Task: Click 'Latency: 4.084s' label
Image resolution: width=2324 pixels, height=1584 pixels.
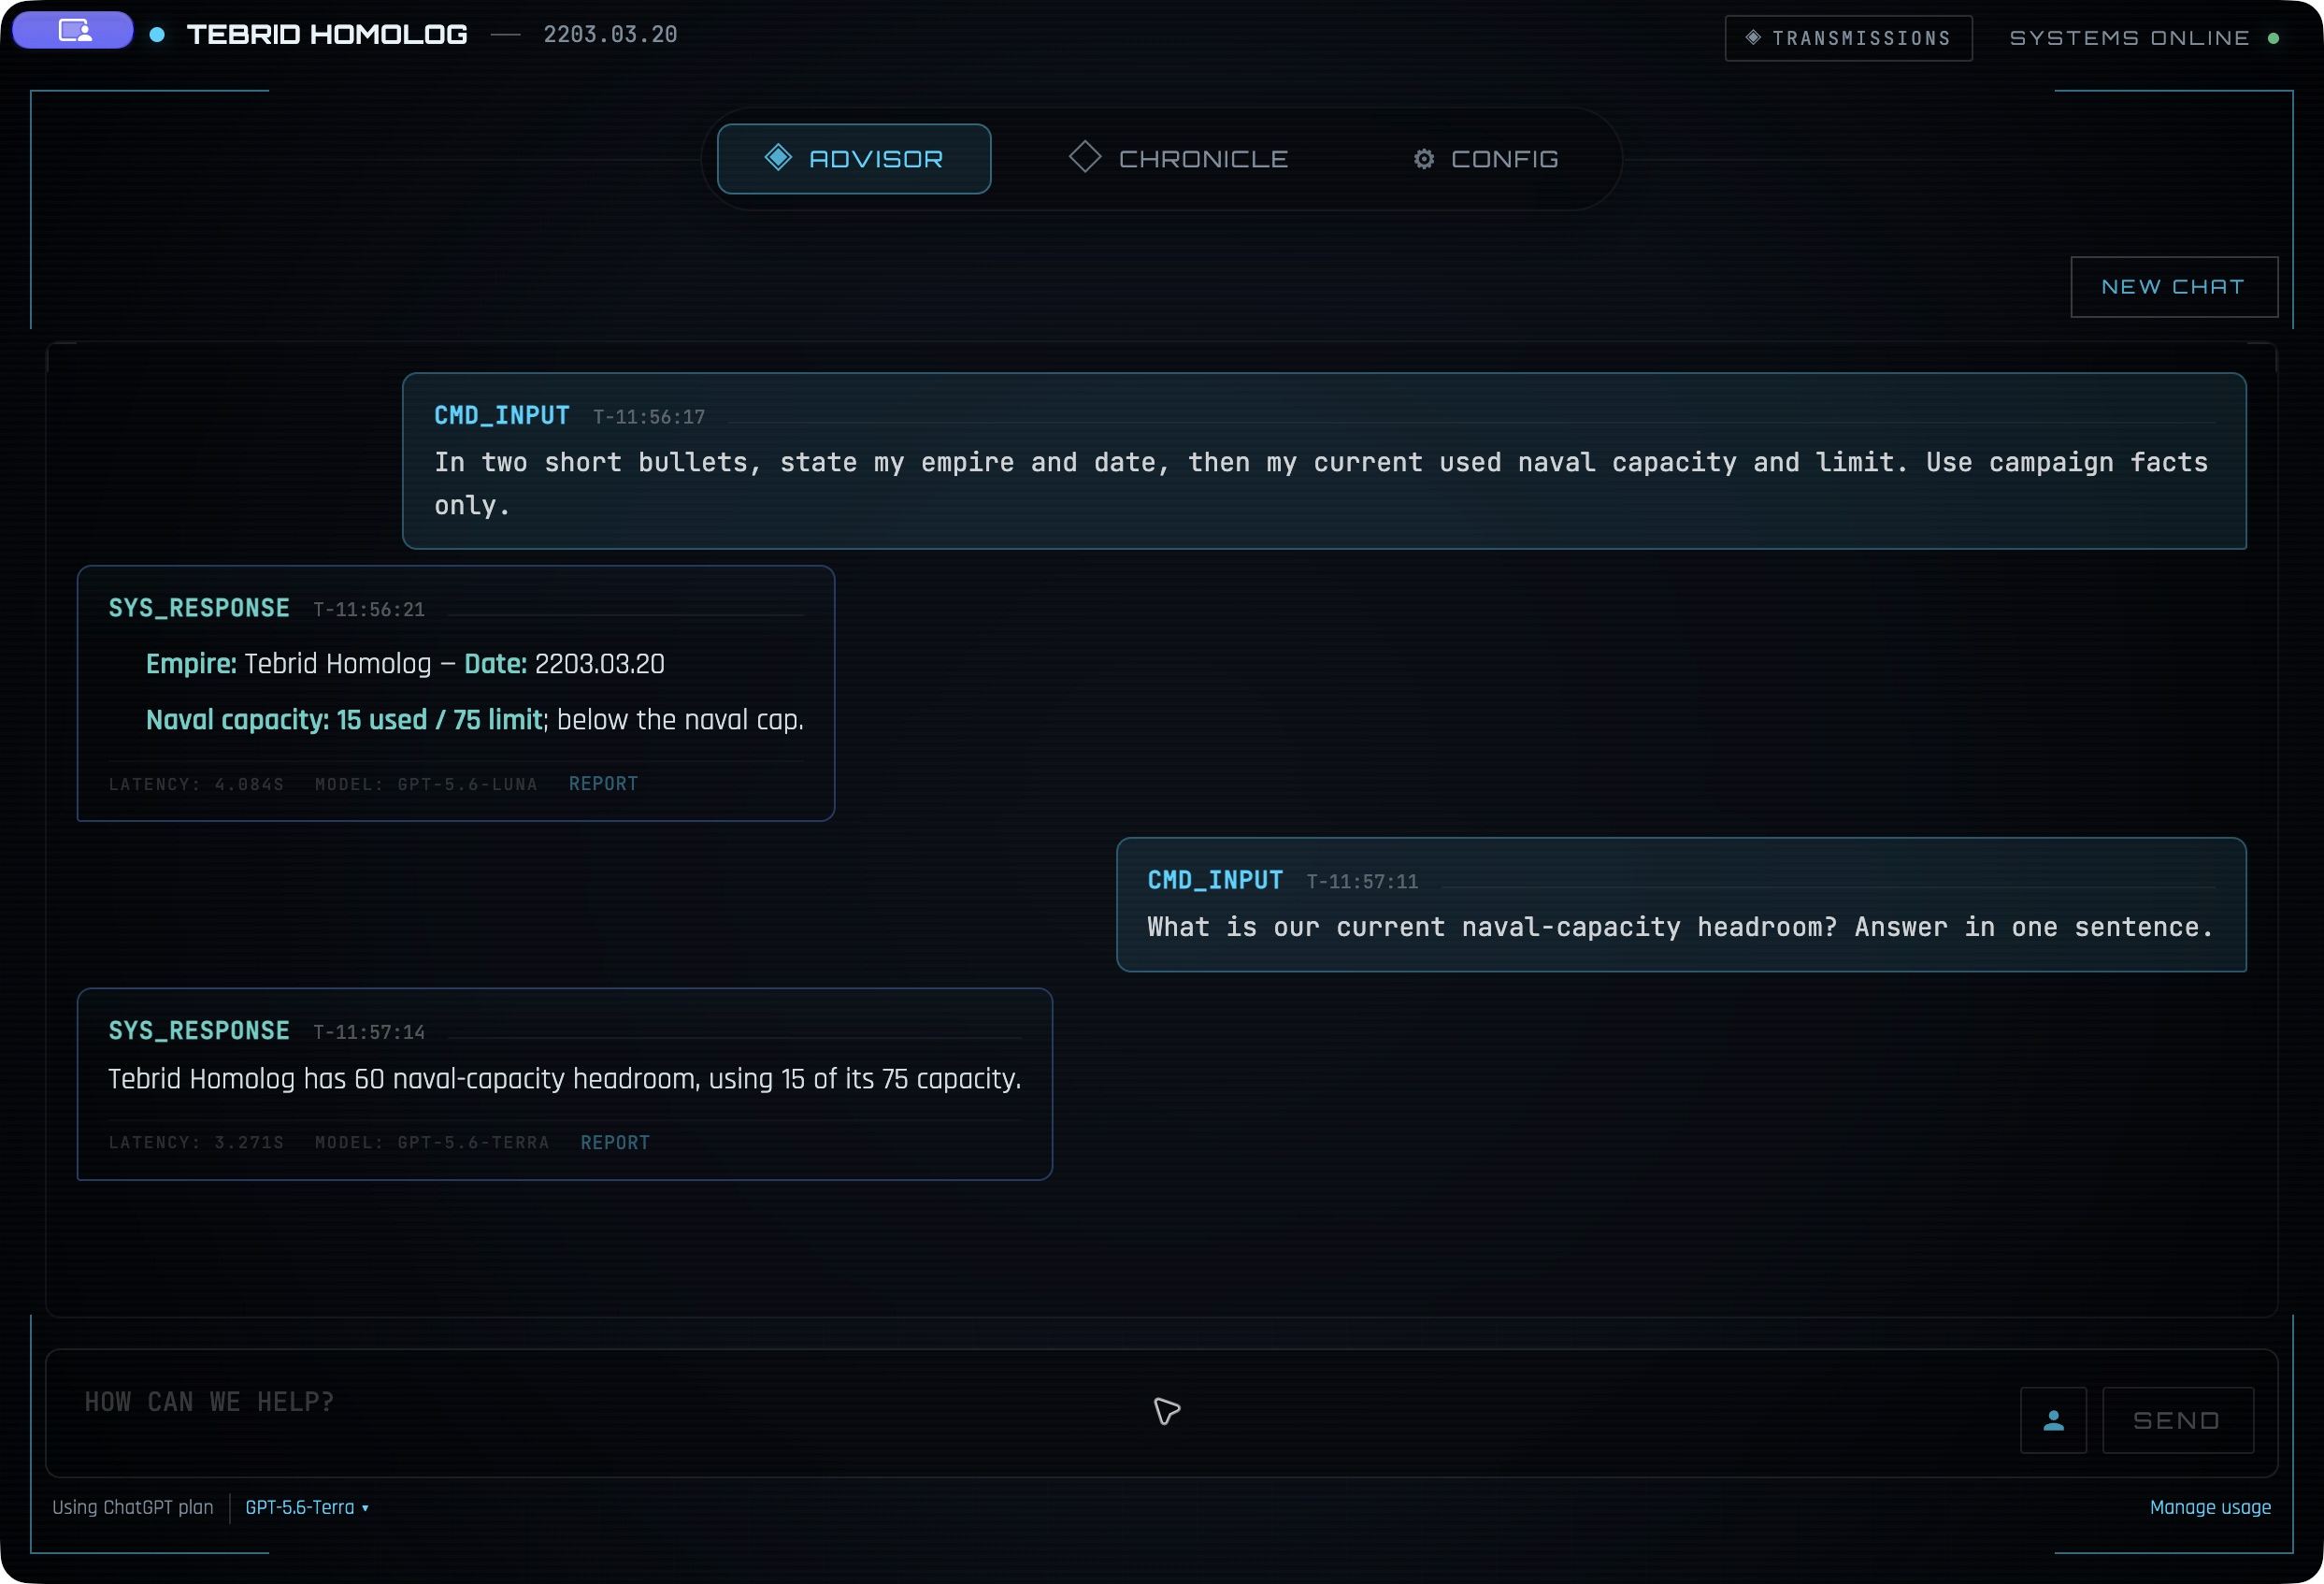Action: click(197, 784)
